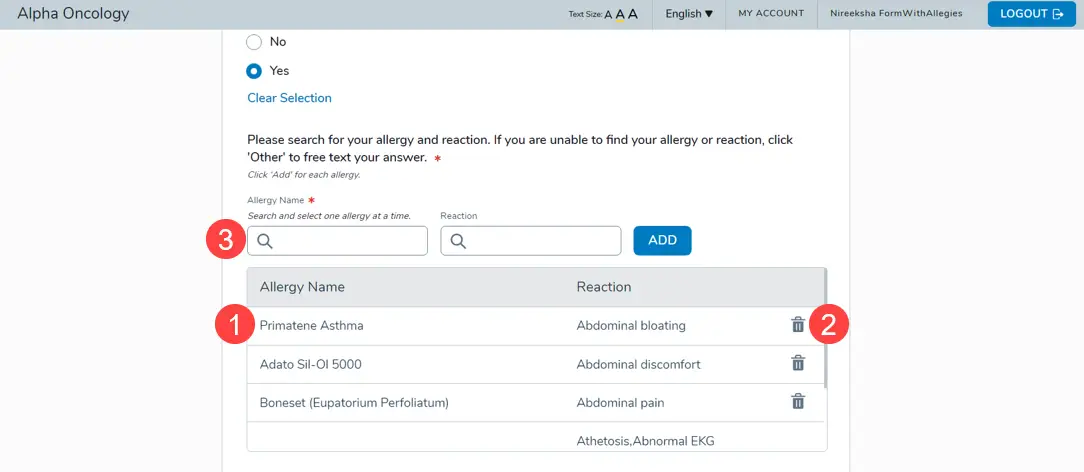Click the Allergy Name column header
Image resolution: width=1084 pixels, height=472 pixels.
tap(302, 287)
